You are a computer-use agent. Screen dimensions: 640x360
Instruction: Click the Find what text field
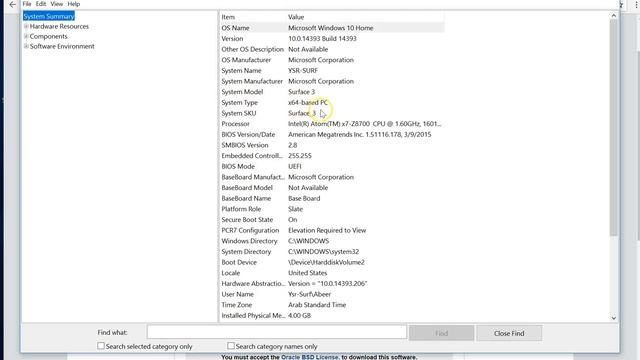click(277, 332)
